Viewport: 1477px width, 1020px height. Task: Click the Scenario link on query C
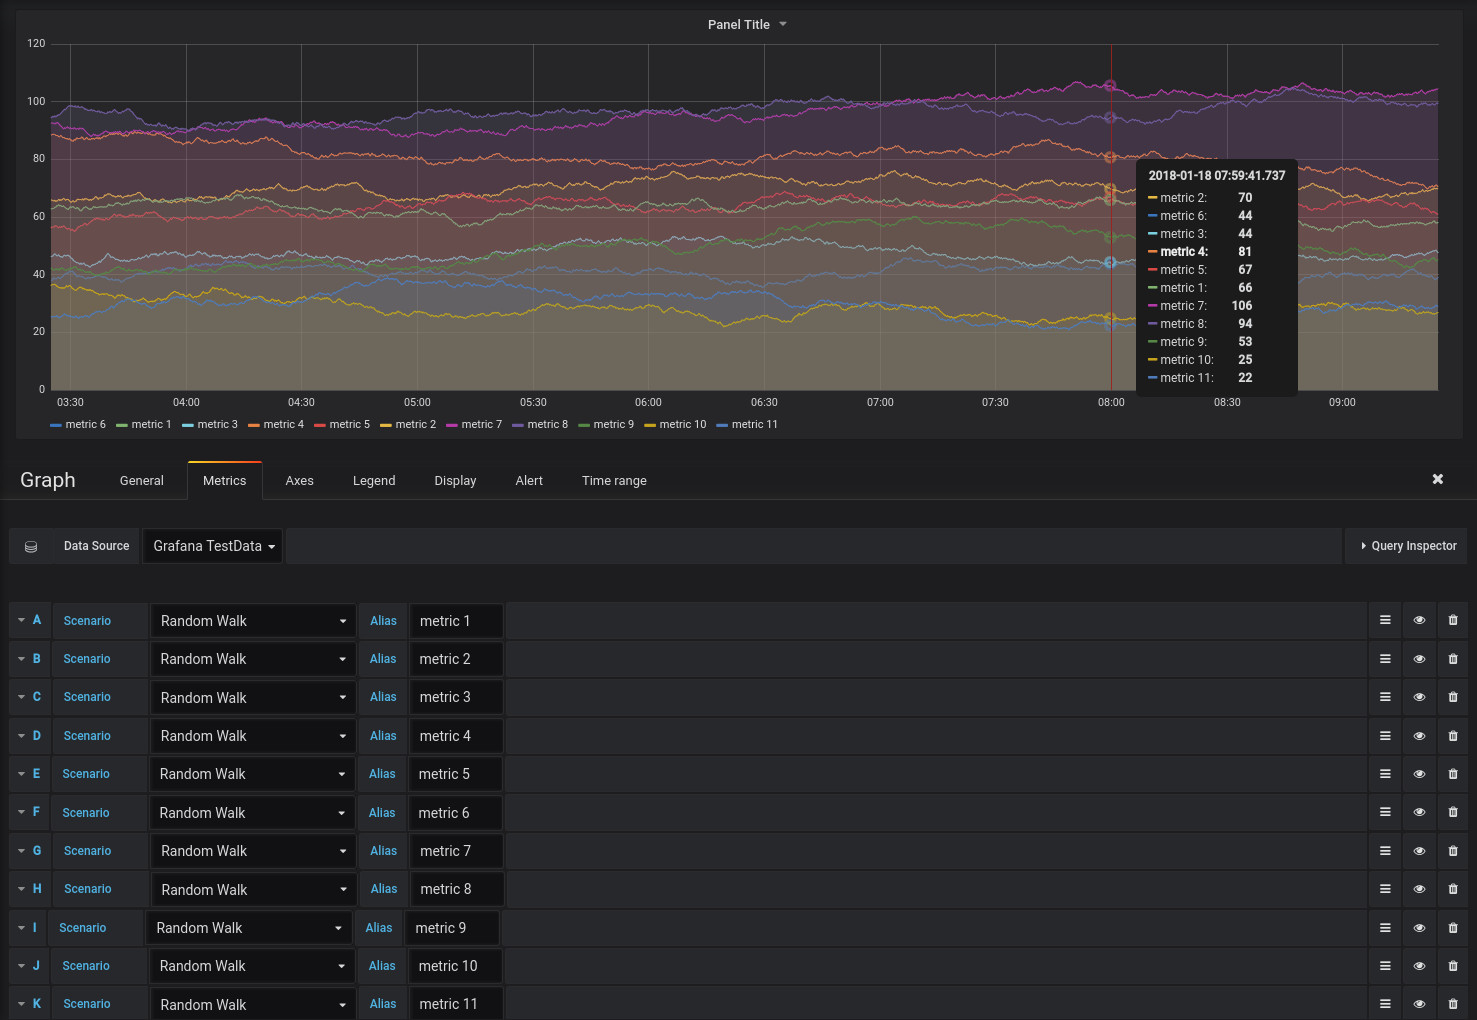pos(87,696)
